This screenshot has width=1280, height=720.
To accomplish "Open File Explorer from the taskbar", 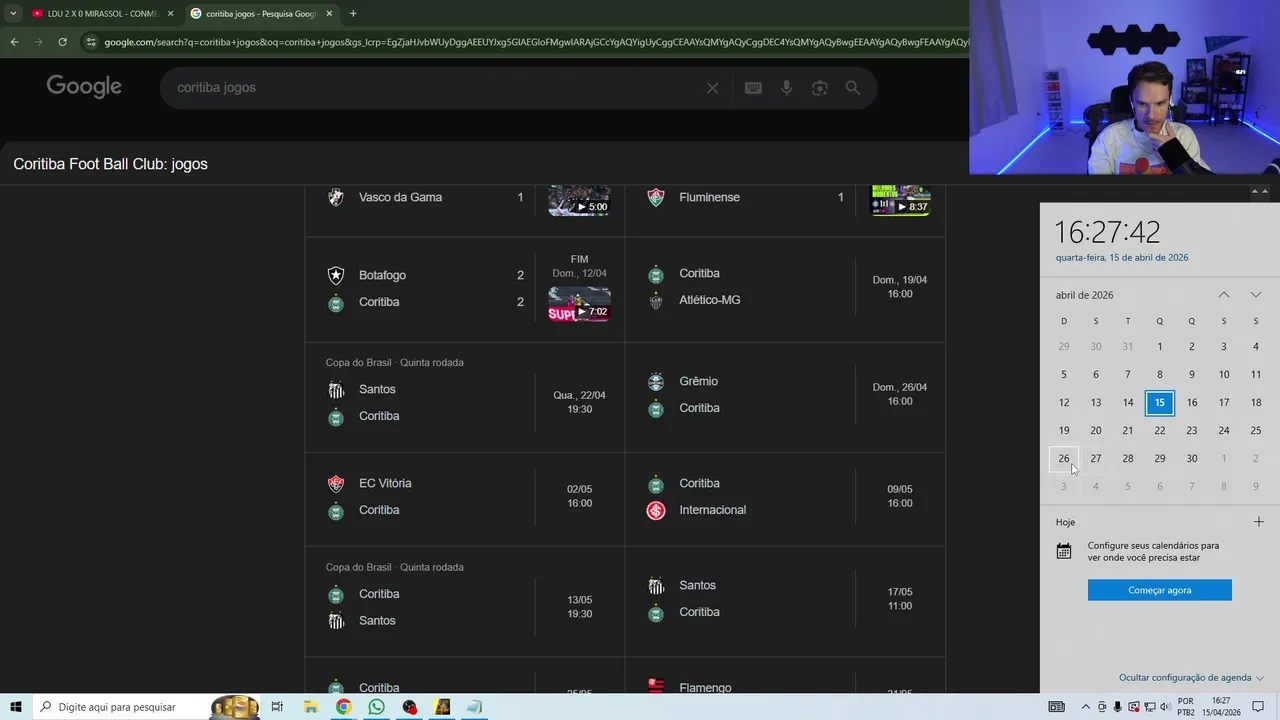I will tap(310, 707).
